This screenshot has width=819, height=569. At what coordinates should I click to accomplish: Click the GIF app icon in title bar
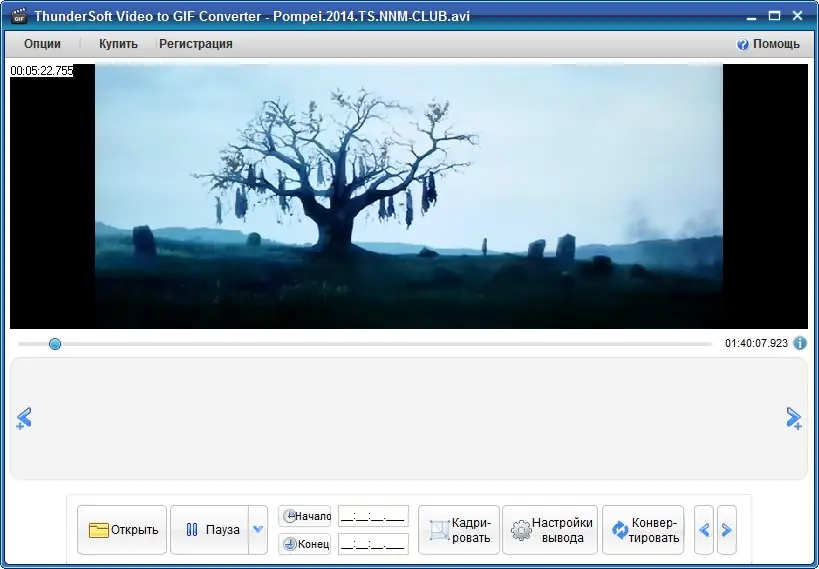pyautogui.click(x=19, y=16)
